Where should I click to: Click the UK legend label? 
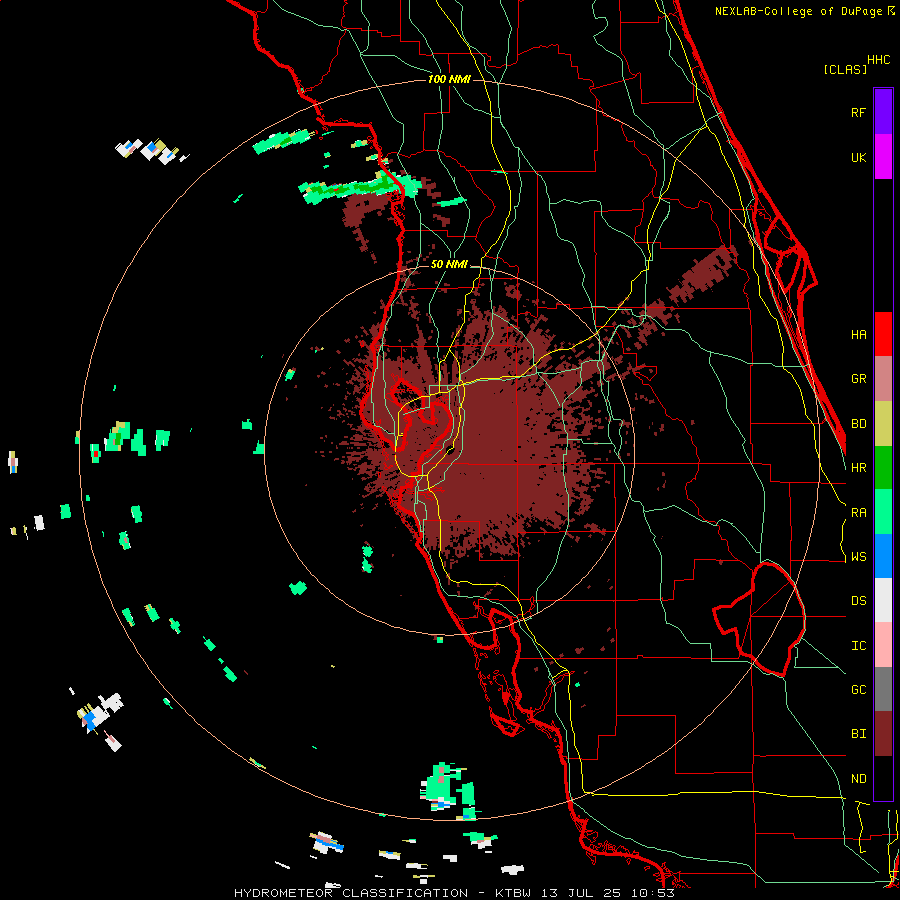tap(858, 157)
